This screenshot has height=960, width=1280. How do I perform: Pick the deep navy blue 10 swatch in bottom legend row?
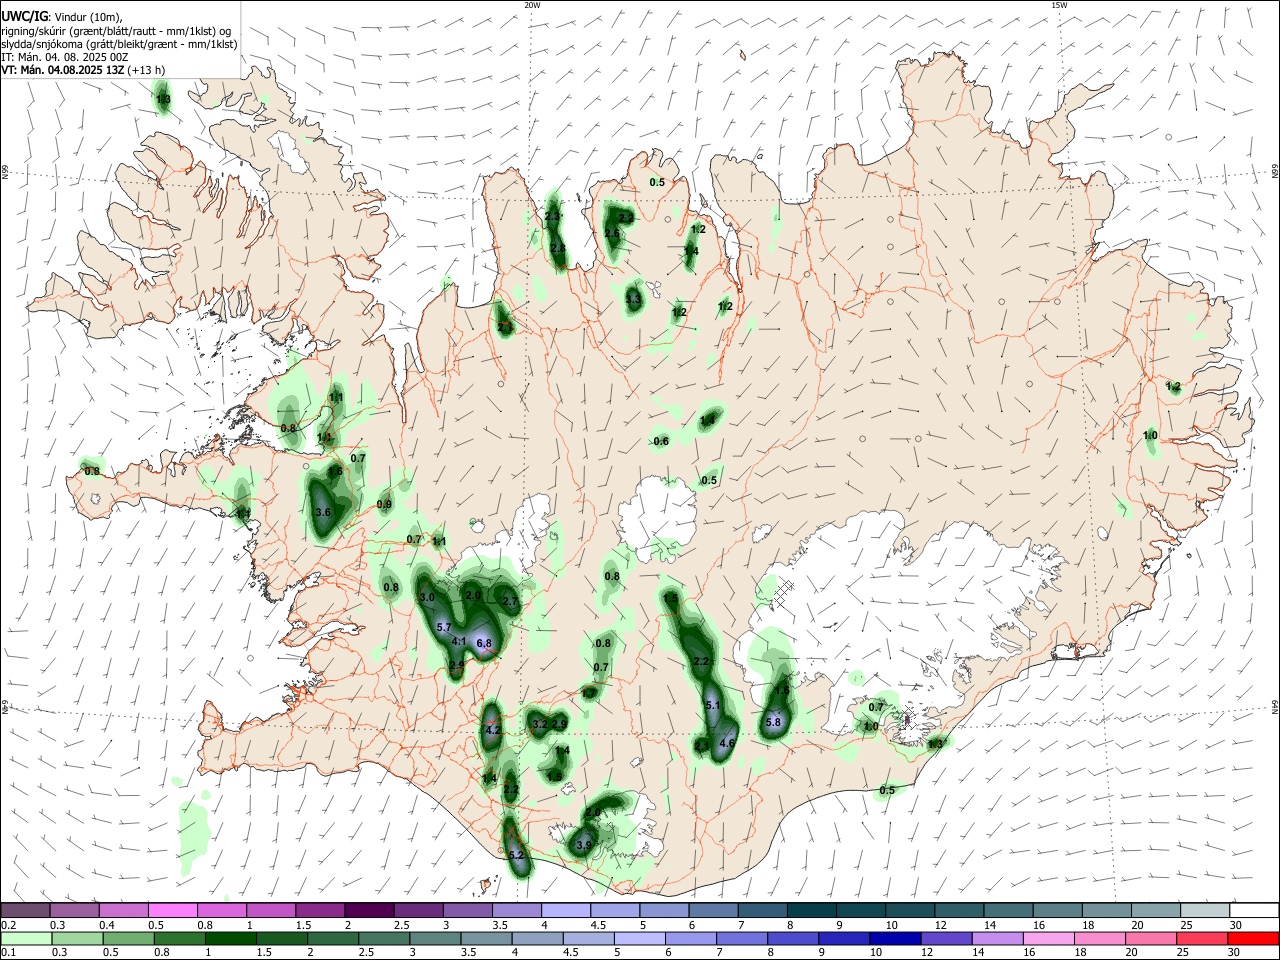[x=894, y=938]
